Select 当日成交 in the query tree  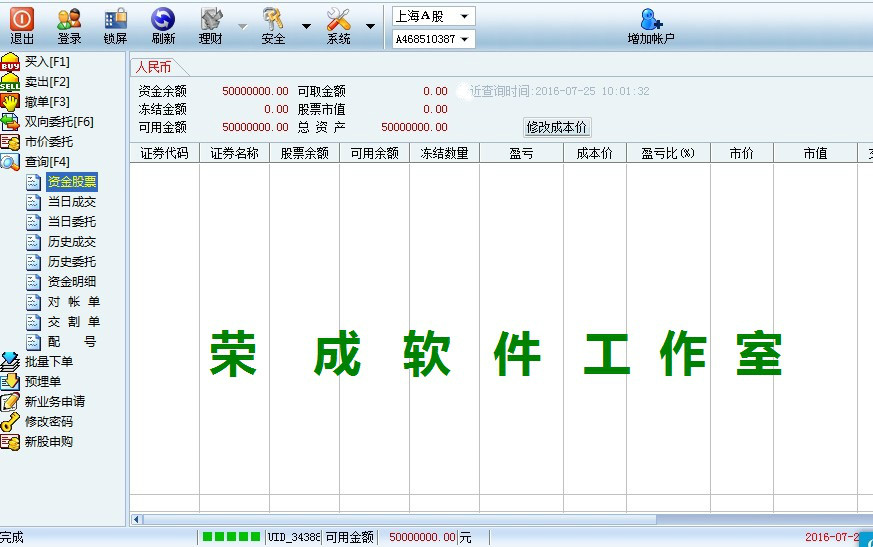click(72, 202)
